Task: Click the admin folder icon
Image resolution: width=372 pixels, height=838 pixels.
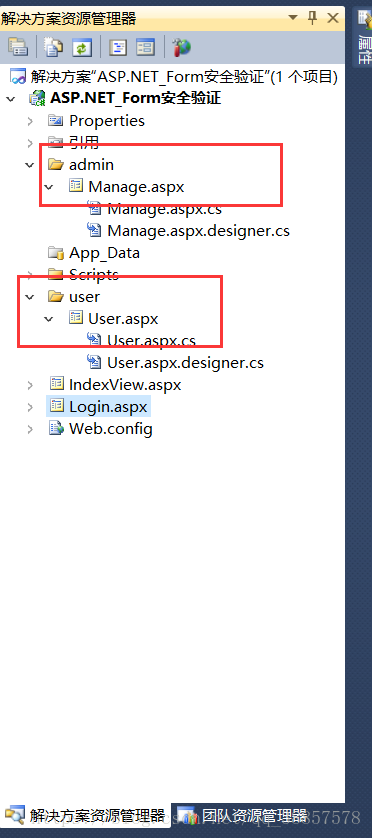Action: (56, 165)
